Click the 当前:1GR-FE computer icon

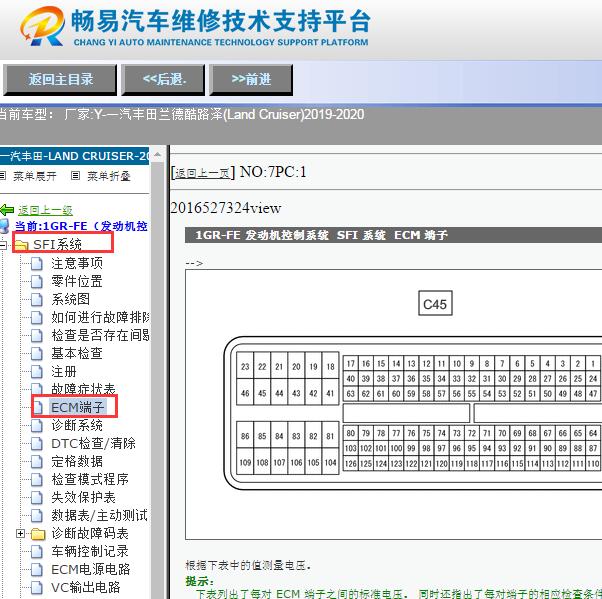4,227
